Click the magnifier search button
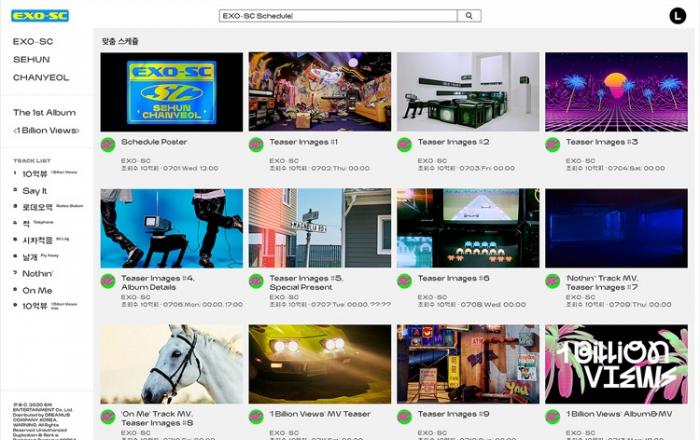 469,16
